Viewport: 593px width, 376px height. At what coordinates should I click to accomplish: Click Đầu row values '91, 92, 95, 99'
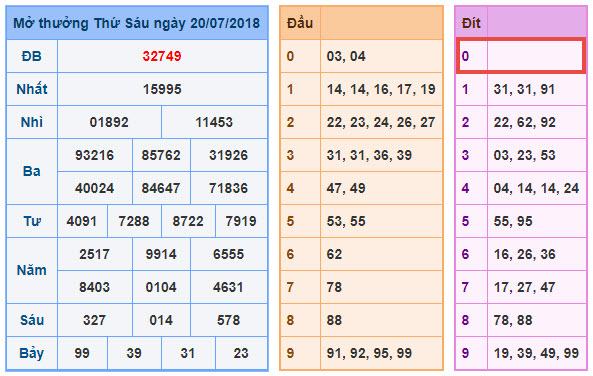point(369,353)
